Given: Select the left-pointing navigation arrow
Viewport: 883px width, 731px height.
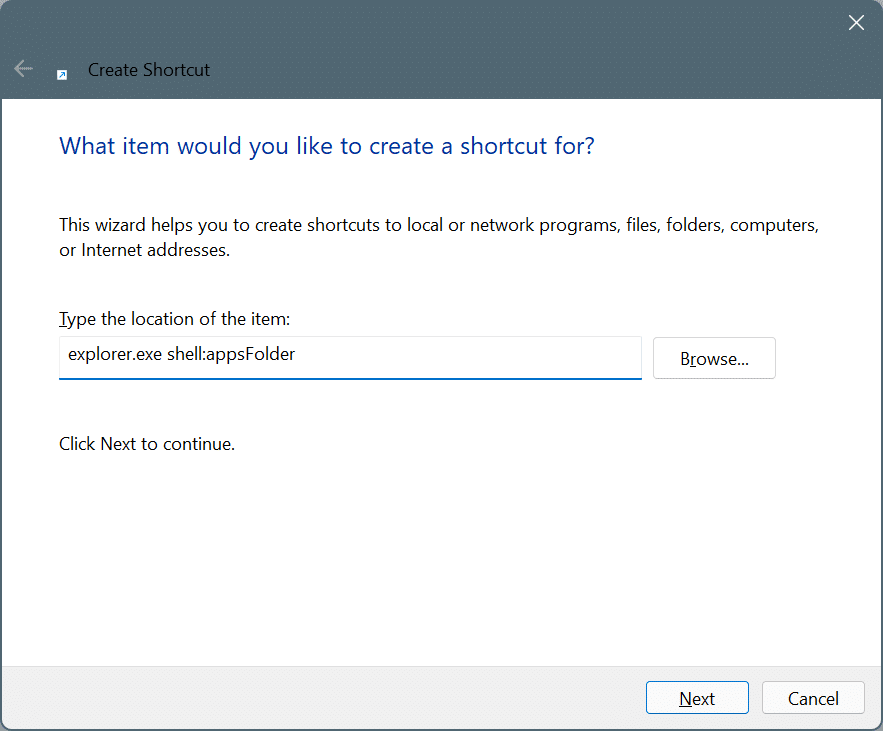Looking at the screenshot, I should coord(23,68).
